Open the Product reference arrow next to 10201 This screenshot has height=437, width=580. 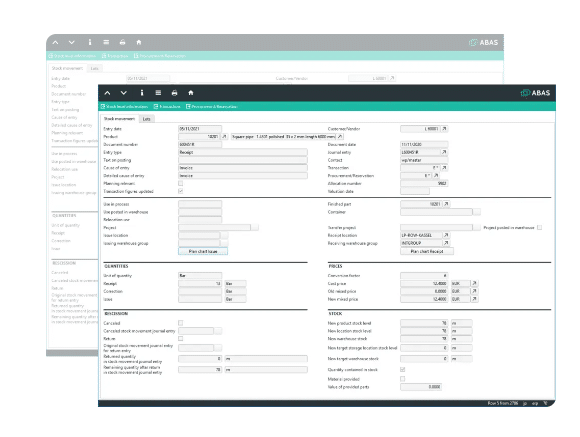coord(224,137)
